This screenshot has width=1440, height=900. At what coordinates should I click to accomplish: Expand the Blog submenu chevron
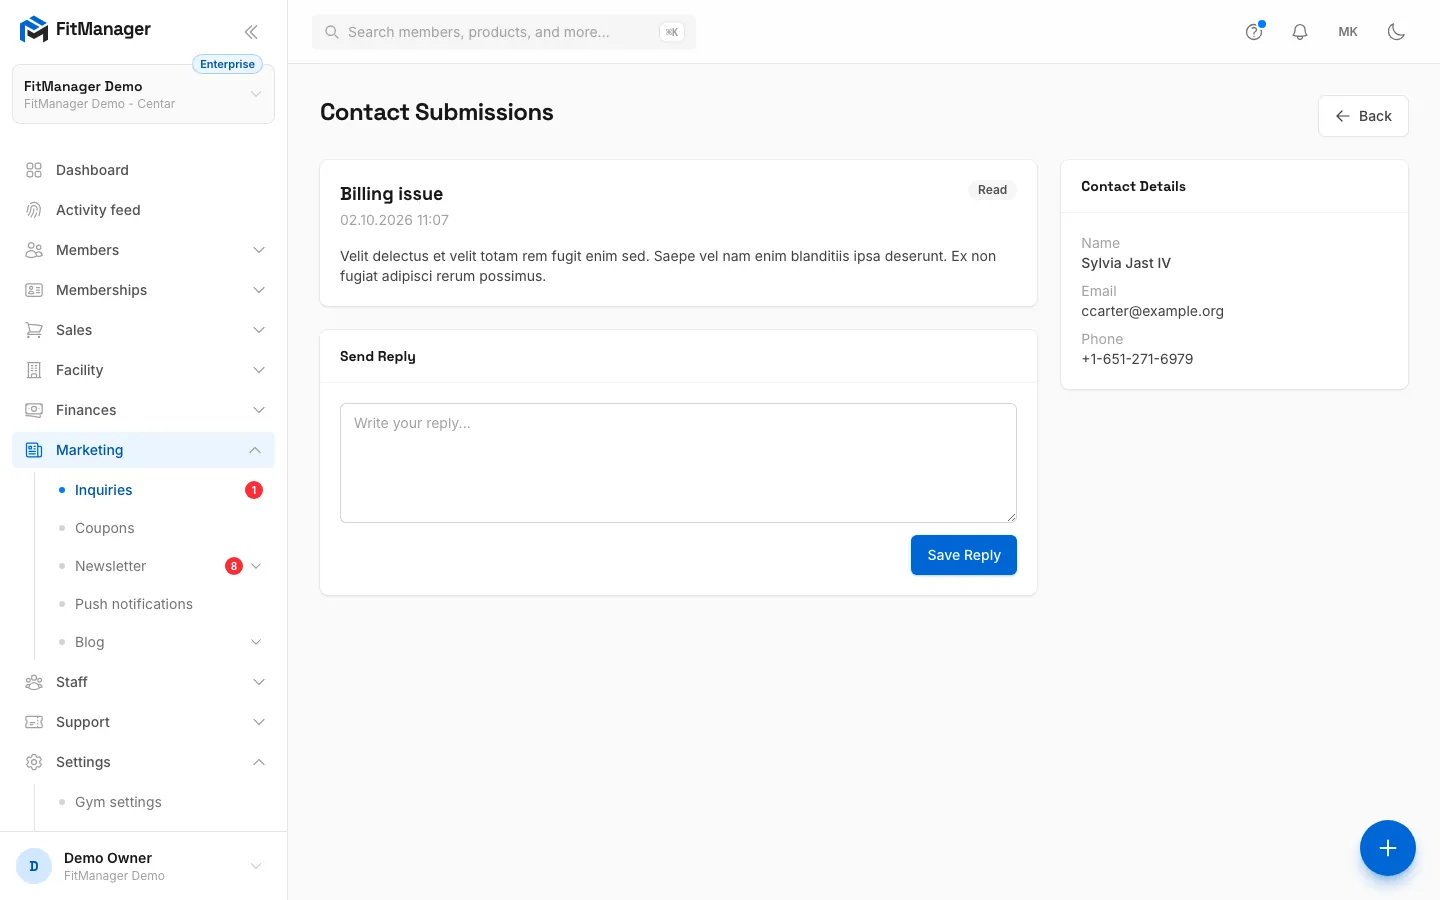pos(256,642)
